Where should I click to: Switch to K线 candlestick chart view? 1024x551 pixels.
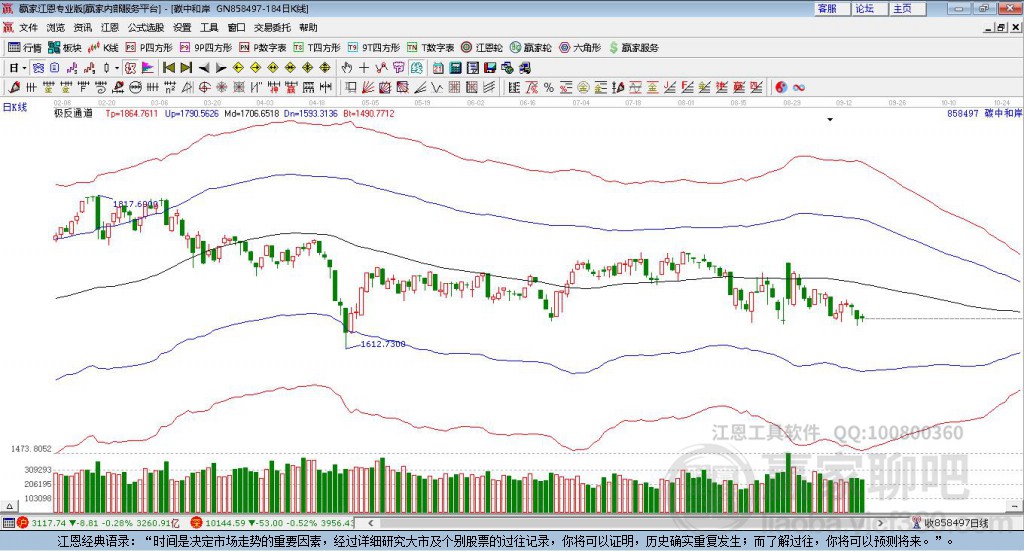coord(104,47)
